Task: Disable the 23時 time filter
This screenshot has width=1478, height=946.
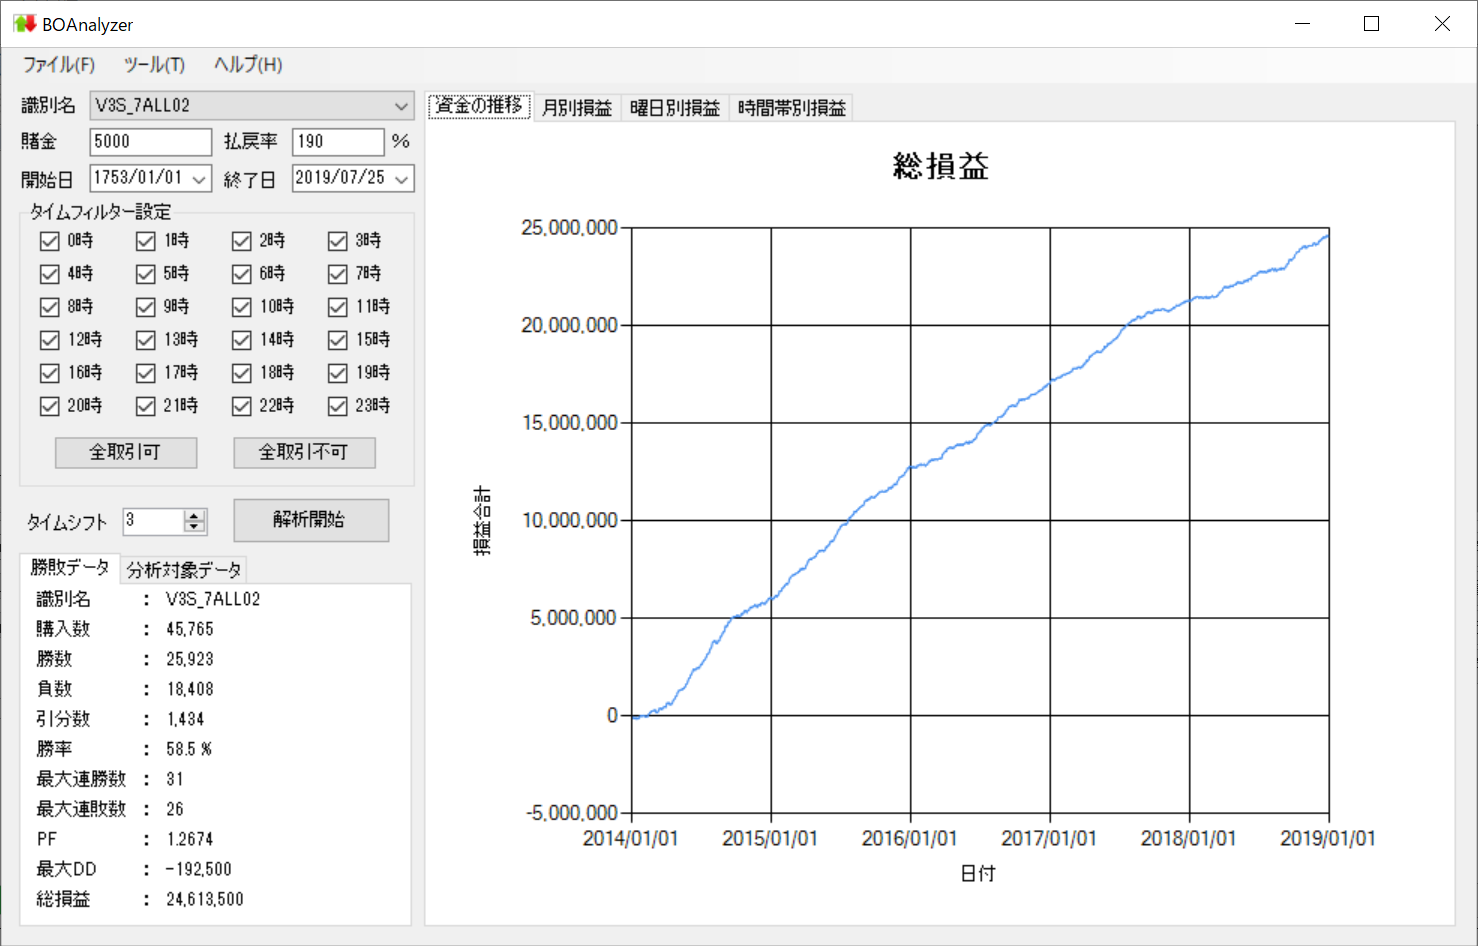Action: [x=338, y=406]
